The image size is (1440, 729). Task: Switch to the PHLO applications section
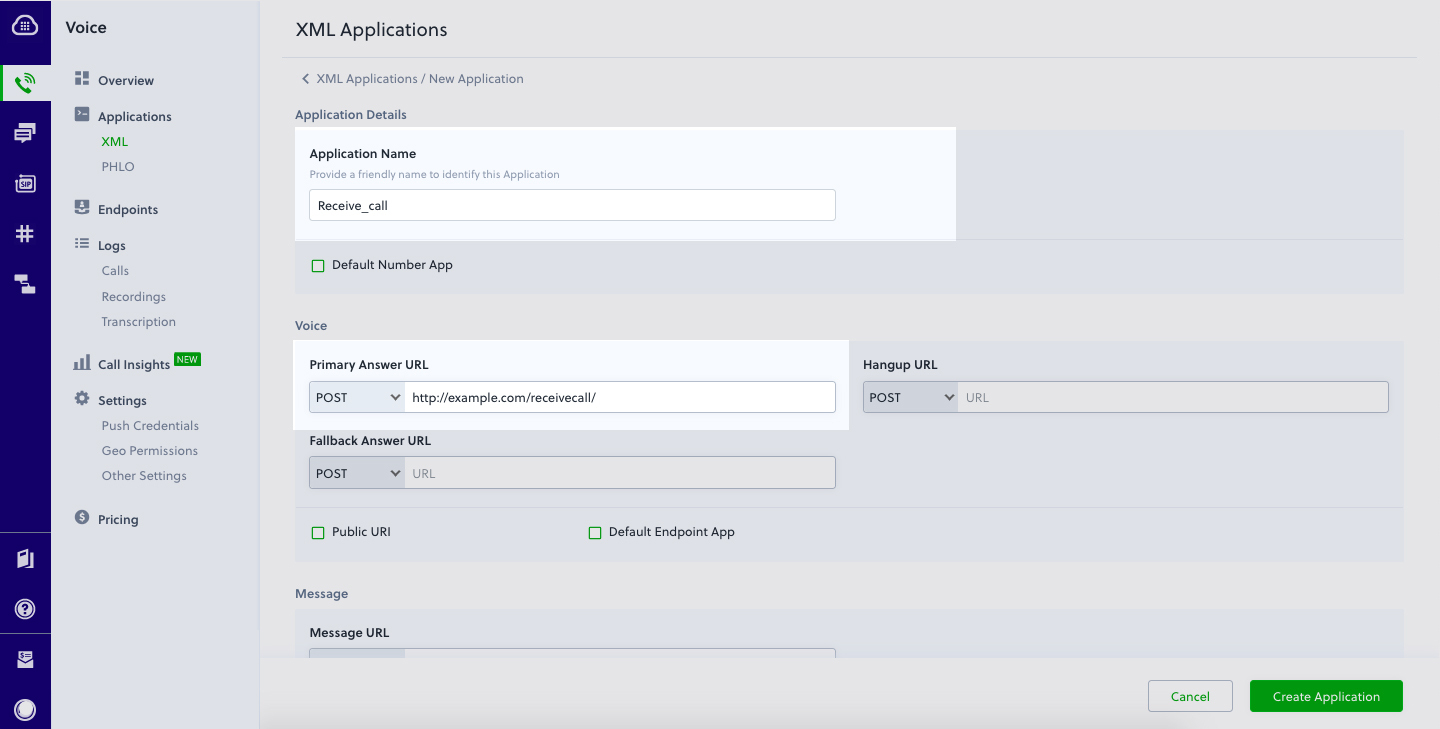[117, 166]
